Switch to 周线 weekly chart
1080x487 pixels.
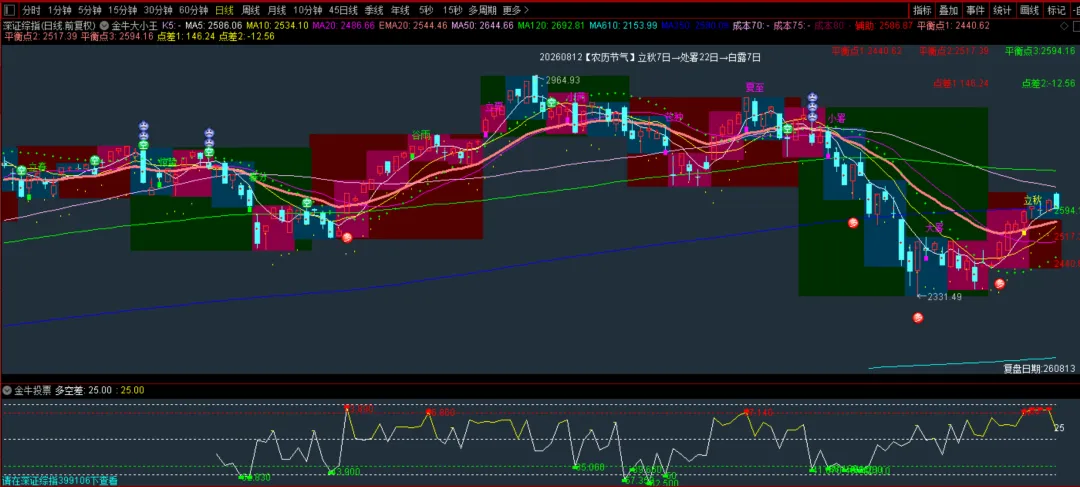[250, 10]
